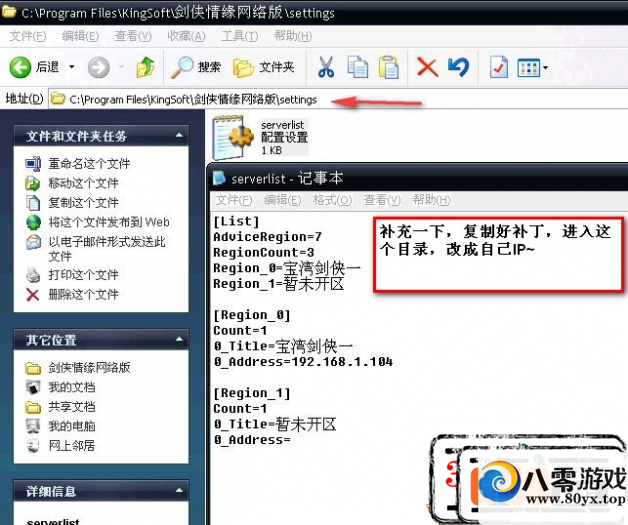
Task: Click the folder icon in address bar
Action: point(58,99)
